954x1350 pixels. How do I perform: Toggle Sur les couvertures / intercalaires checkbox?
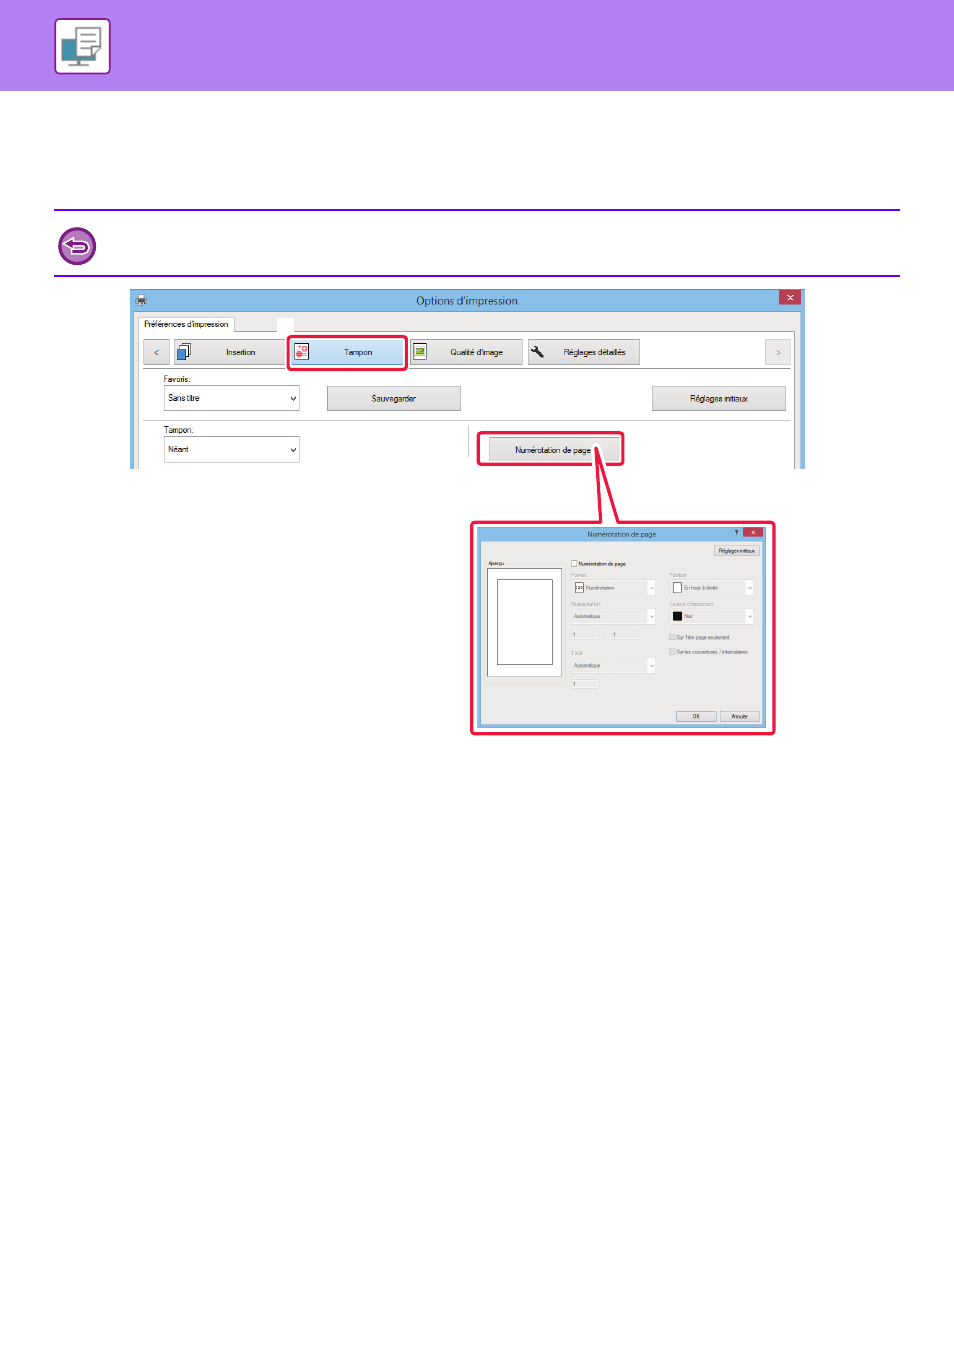pyautogui.click(x=672, y=652)
